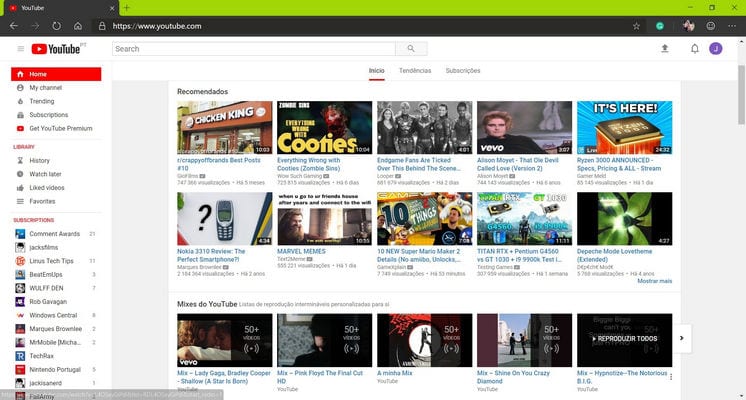
Task: Open the account avatar menu
Action: (x=716, y=49)
